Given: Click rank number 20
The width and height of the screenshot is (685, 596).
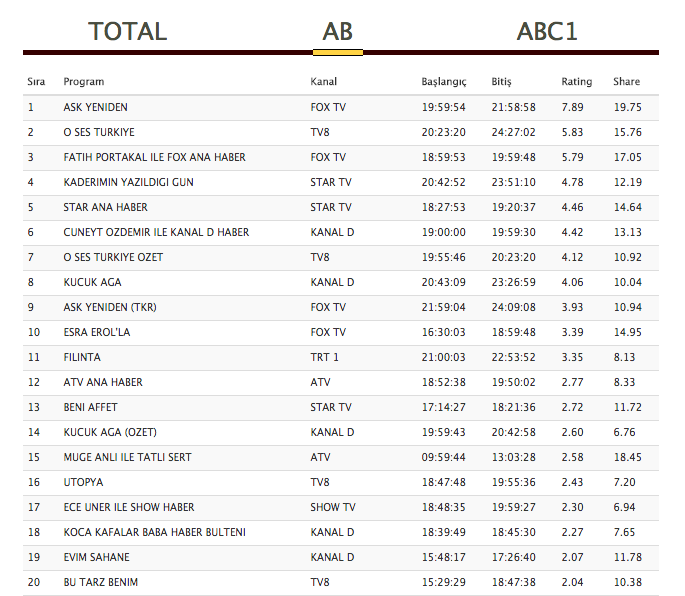Looking at the screenshot, I should click(34, 582).
